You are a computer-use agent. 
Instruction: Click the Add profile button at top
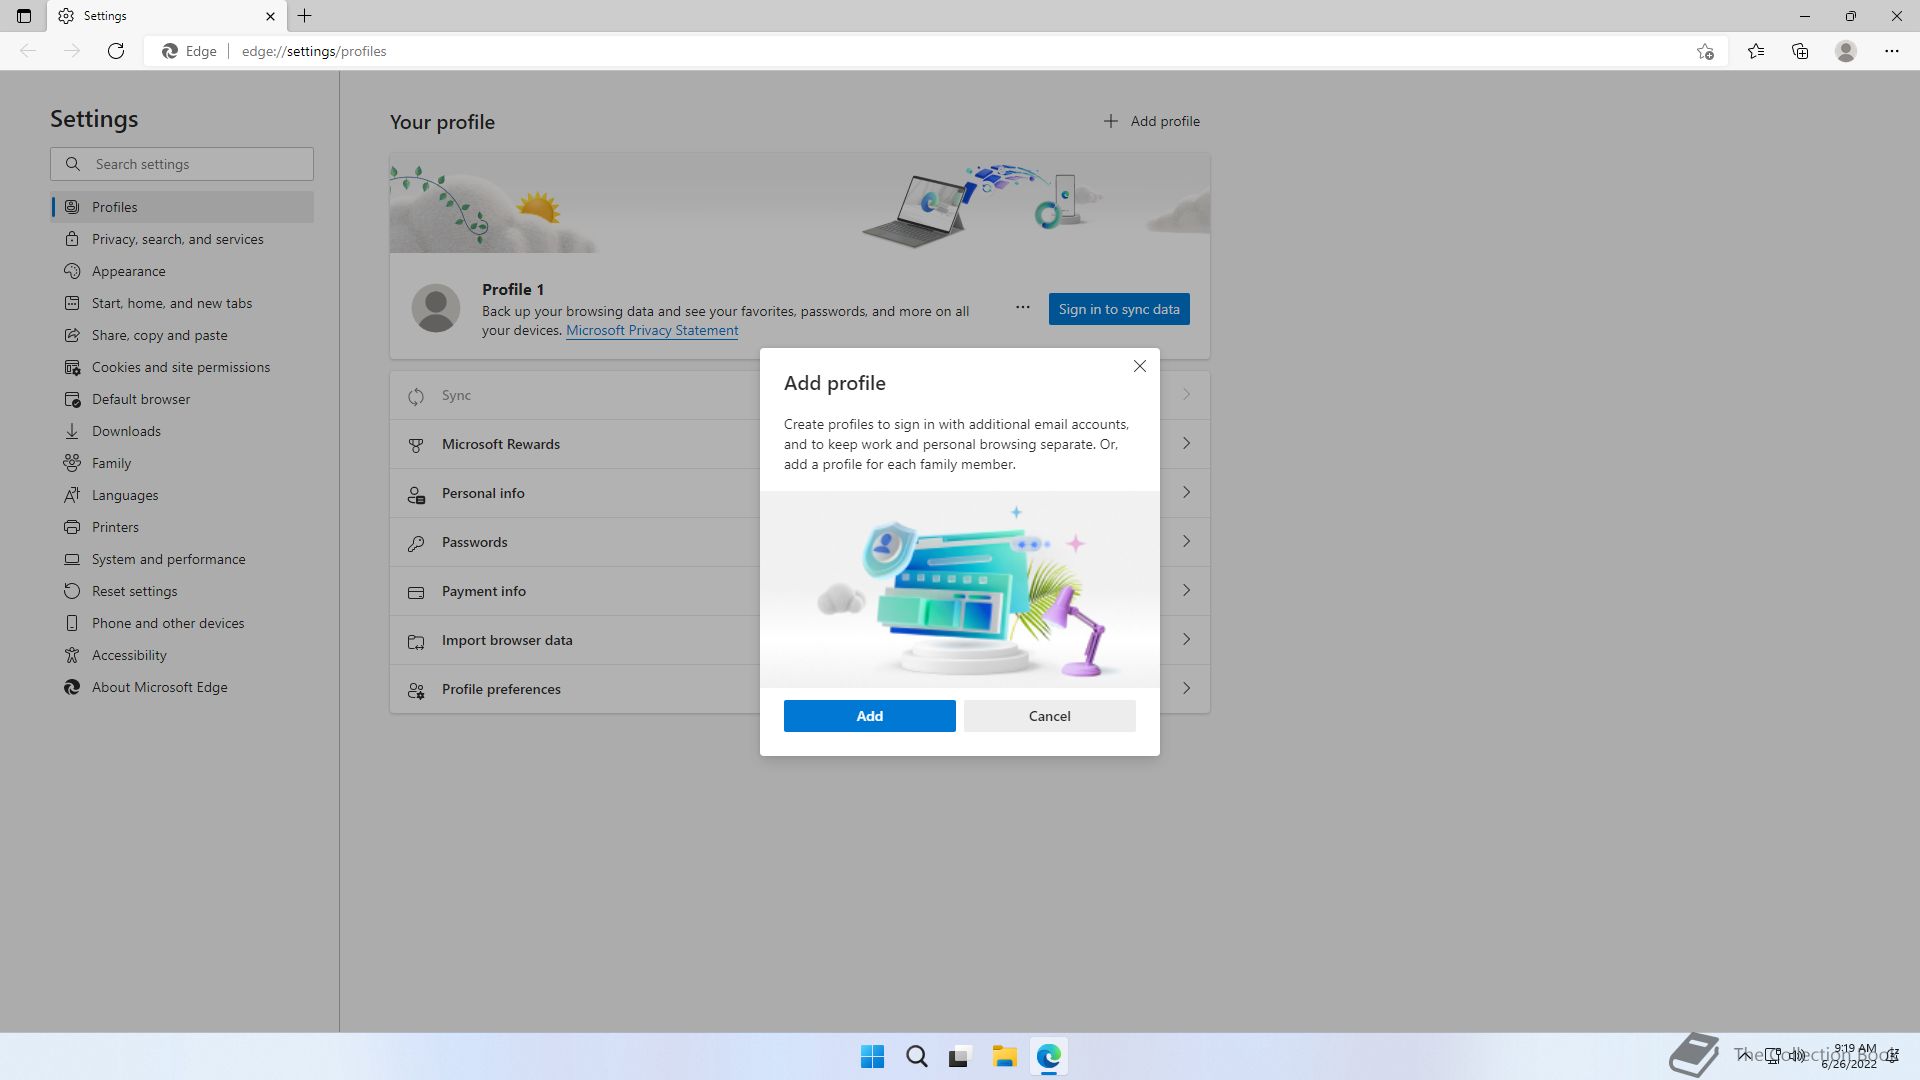1151,121
